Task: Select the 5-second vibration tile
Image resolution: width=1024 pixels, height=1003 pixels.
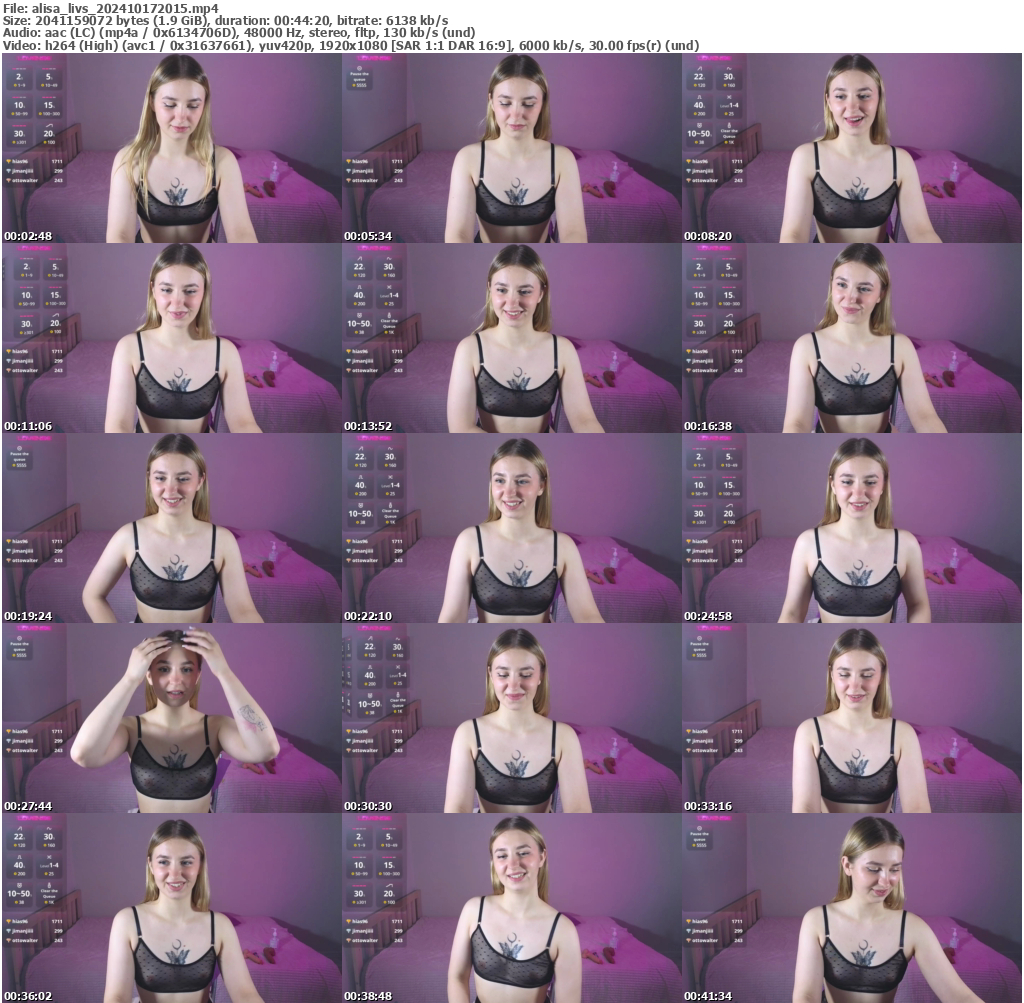Action: coord(49,77)
